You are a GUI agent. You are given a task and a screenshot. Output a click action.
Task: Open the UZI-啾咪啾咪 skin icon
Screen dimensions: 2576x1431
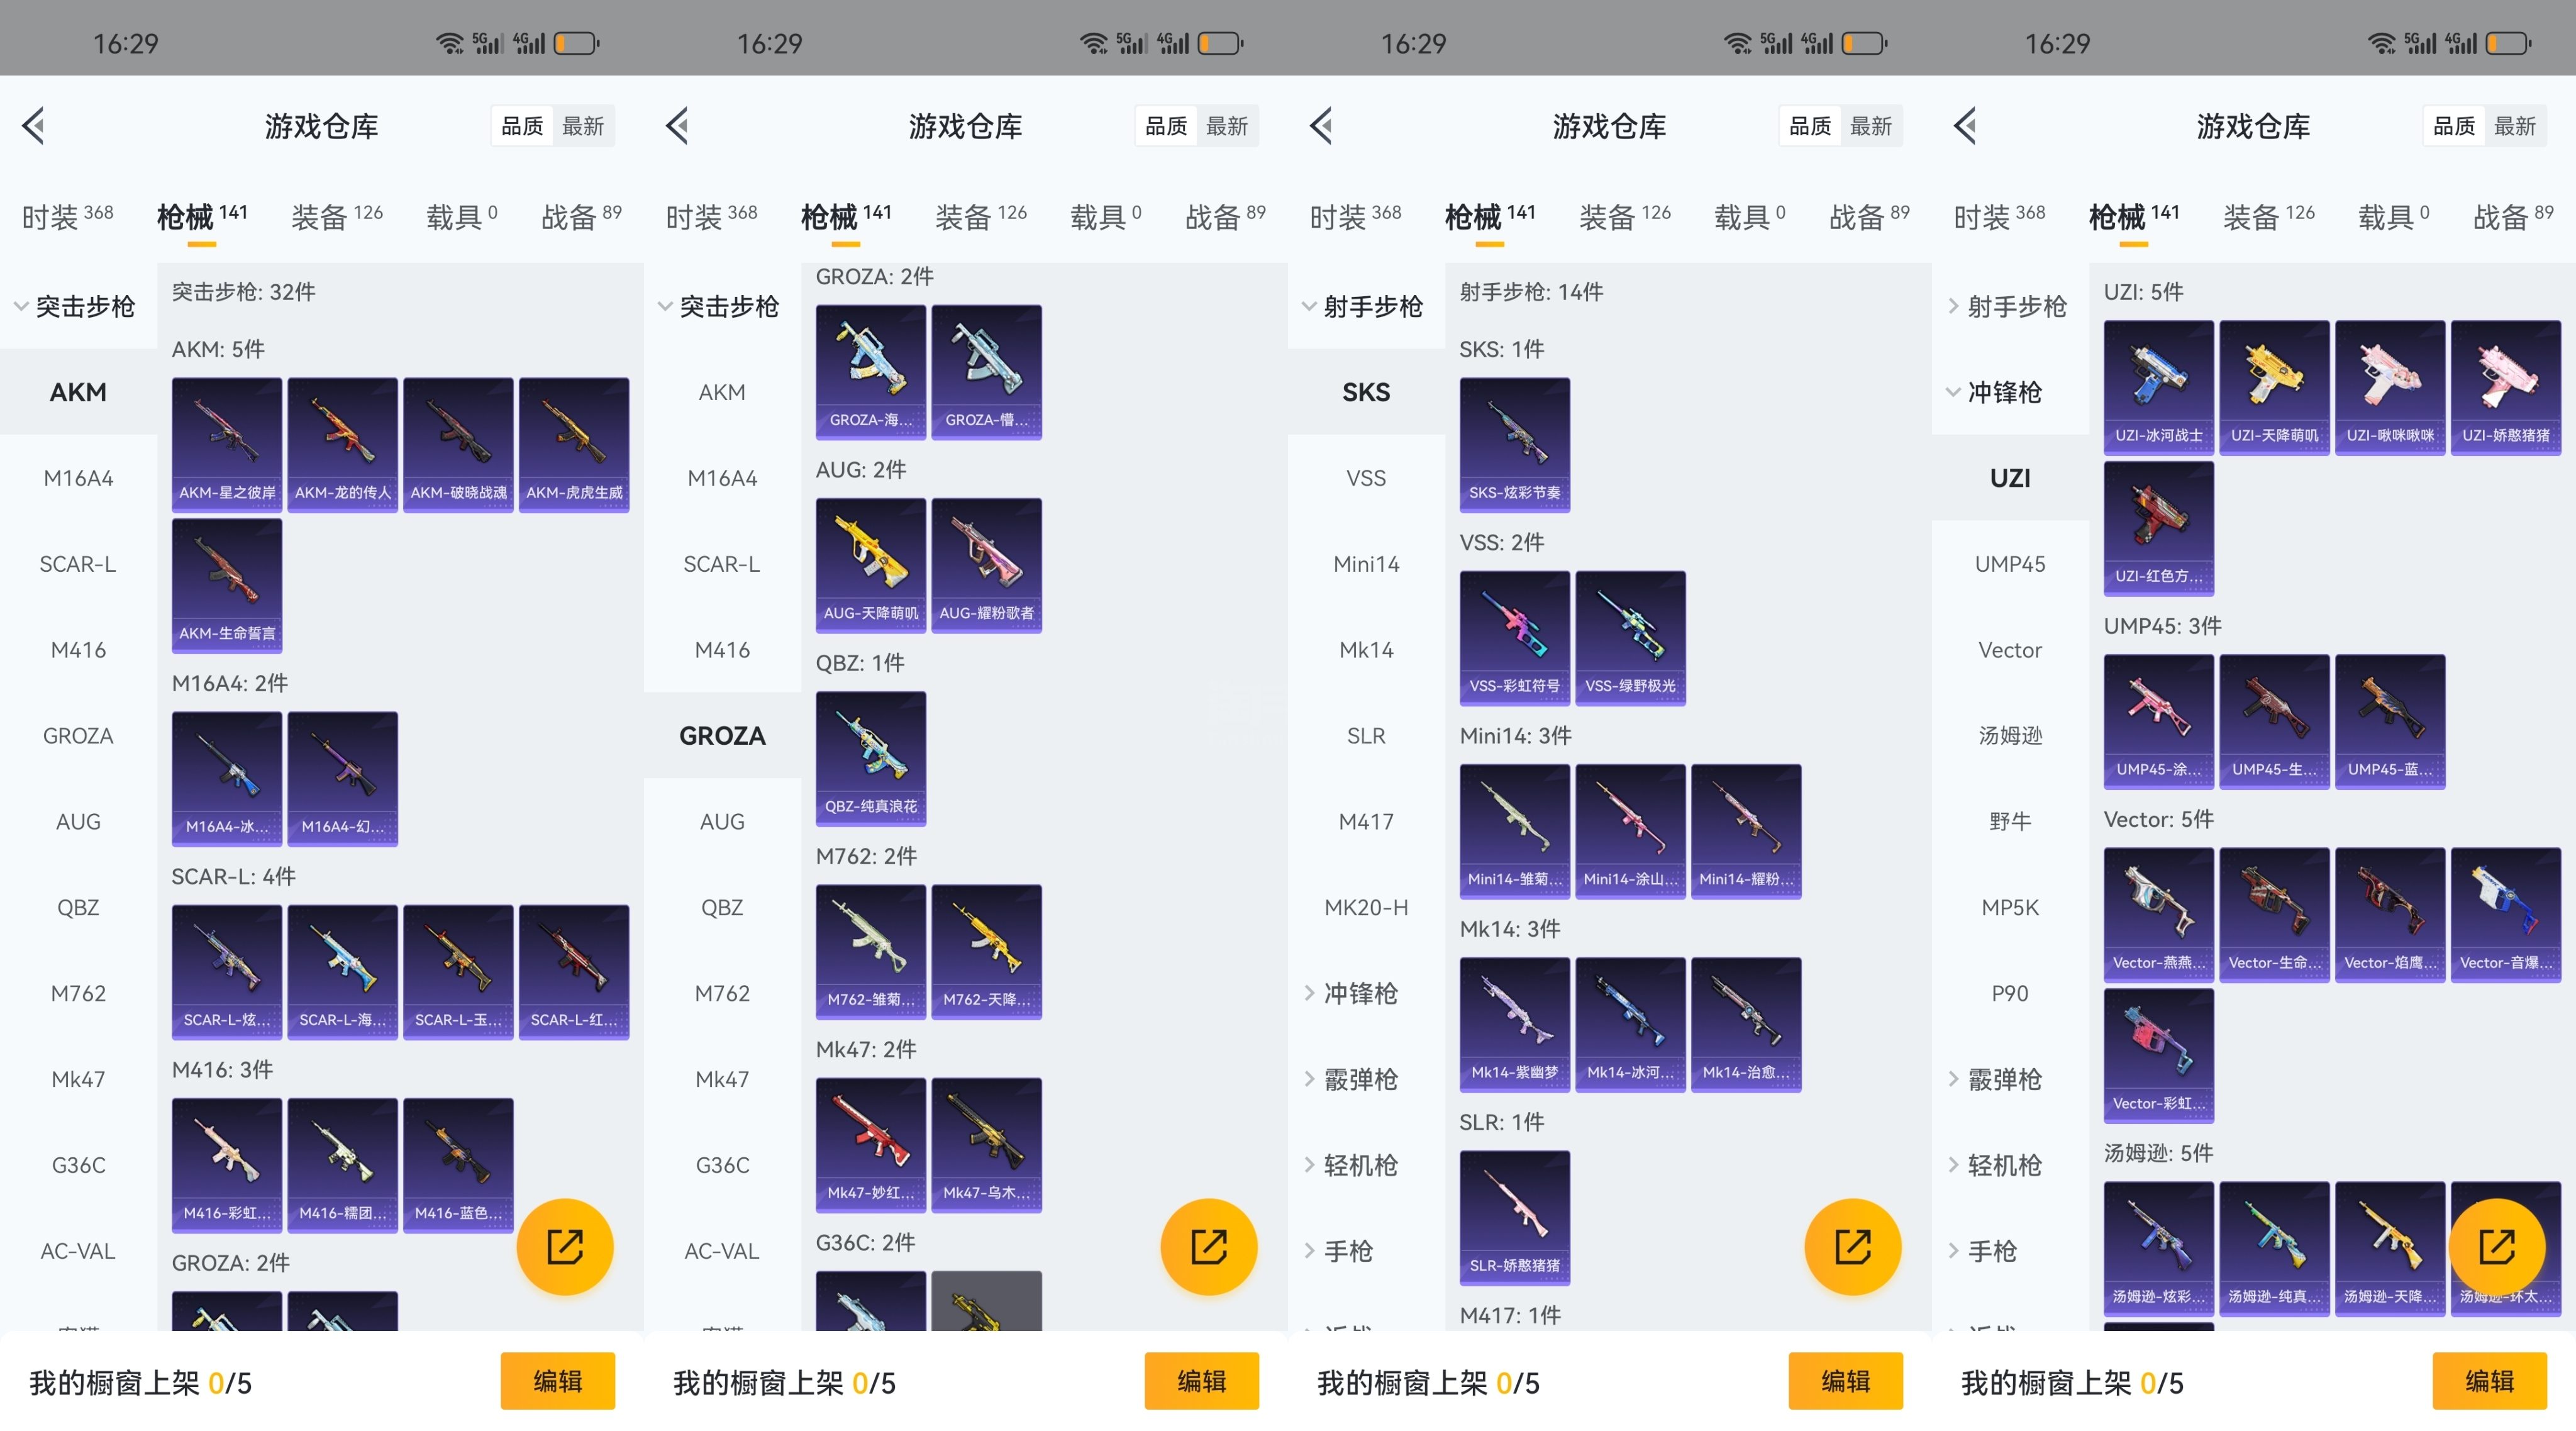[2390, 388]
